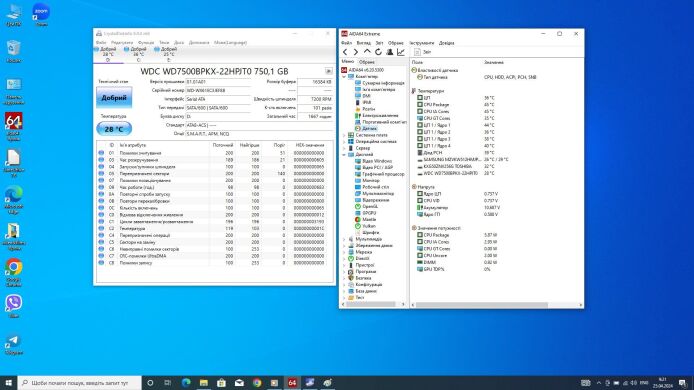The width and height of the screenshot is (694, 390).
Task: Select the Тип датчика row in AIDA64
Action: coord(477,77)
